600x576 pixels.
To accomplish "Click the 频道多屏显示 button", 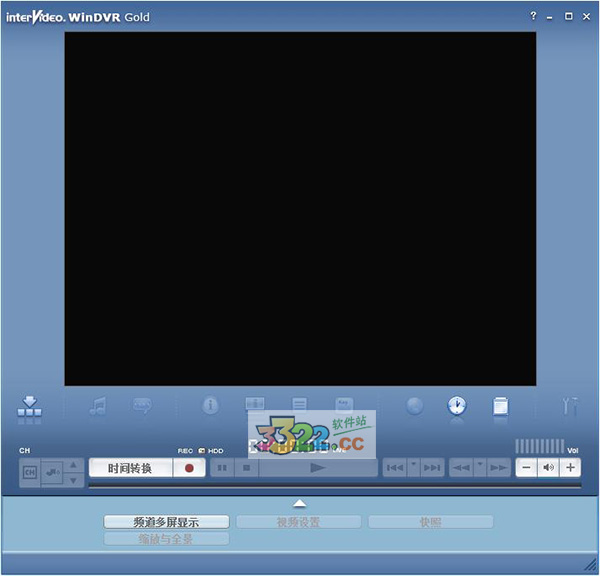I will coord(166,522).
